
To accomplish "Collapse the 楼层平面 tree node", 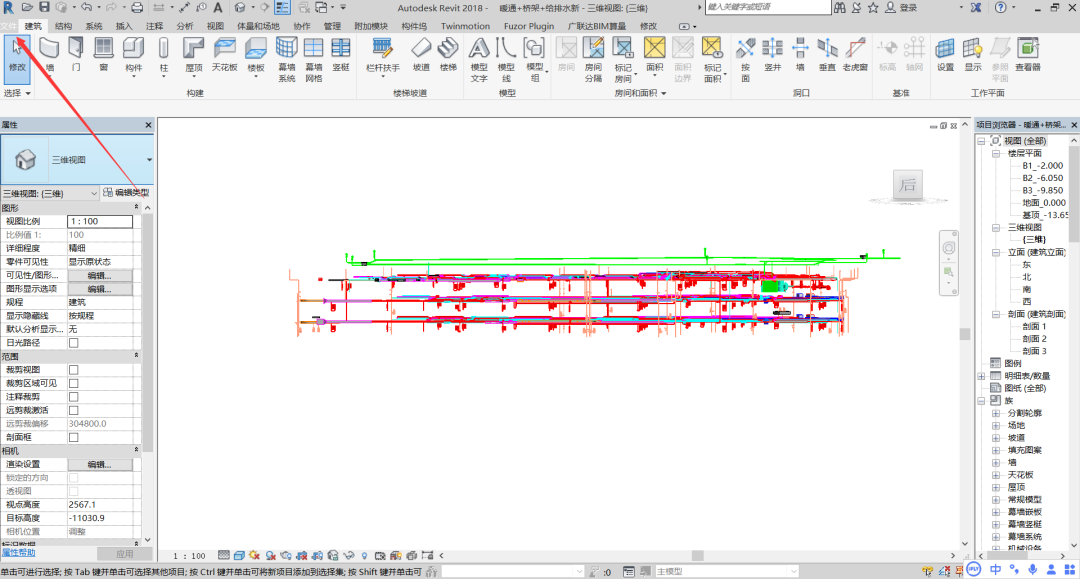I will coord(996,154).
